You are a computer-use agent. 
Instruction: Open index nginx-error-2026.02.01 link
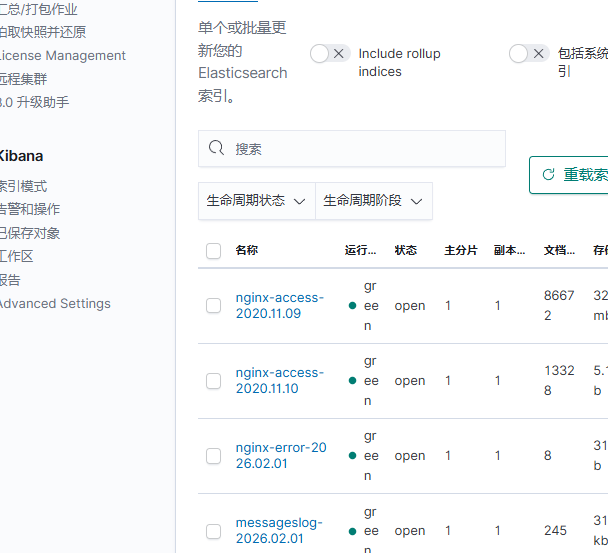[x=281, y=456]
